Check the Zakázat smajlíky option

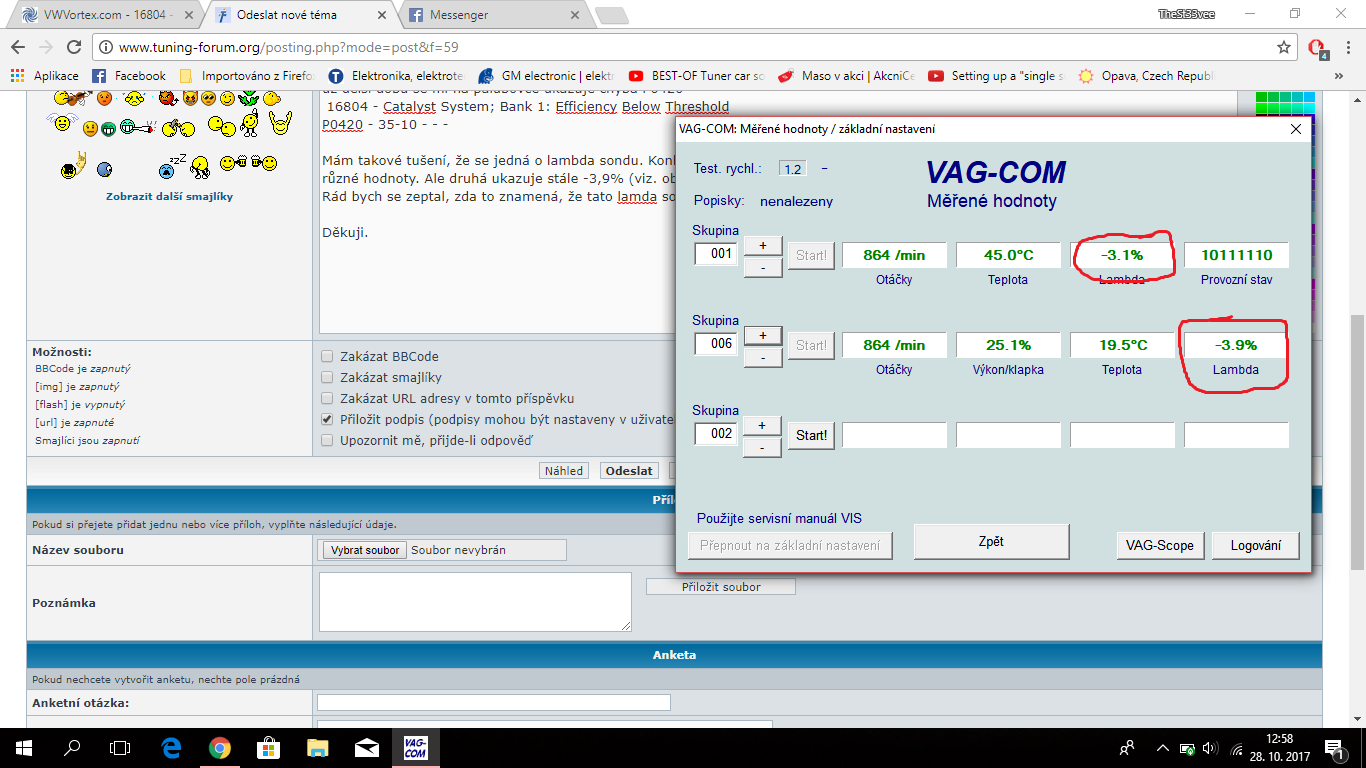pyautogui.click(x=327, y=377)
